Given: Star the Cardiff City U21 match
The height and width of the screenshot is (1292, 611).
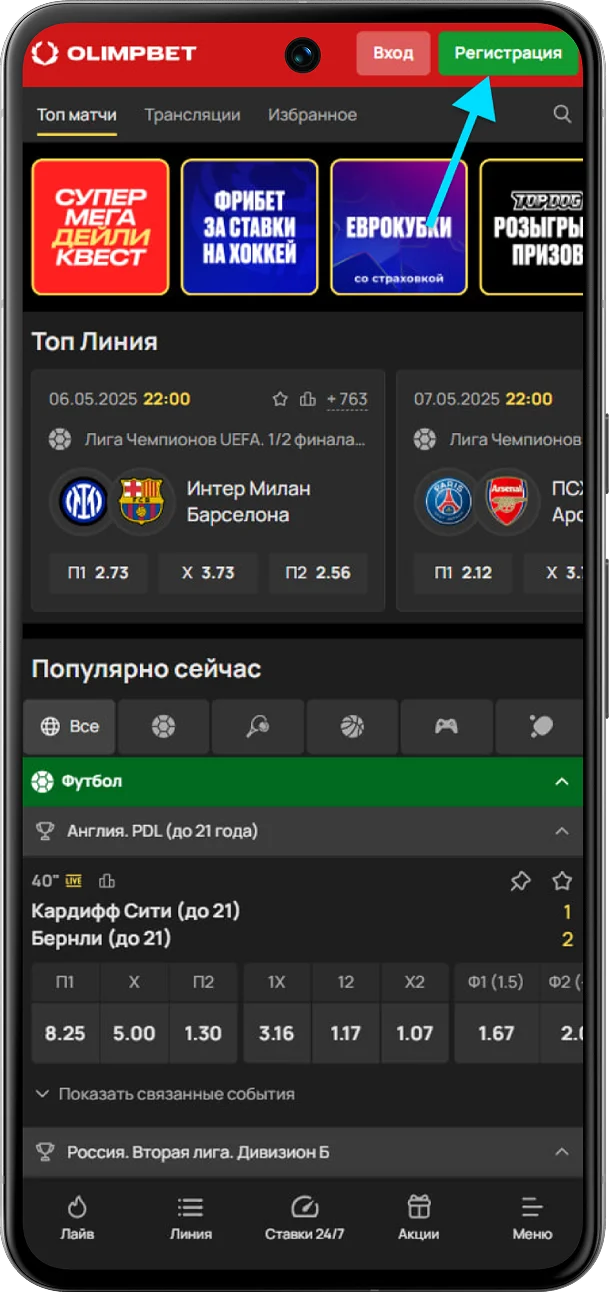Looking at the screenshot, I should [x=562, y=881].
